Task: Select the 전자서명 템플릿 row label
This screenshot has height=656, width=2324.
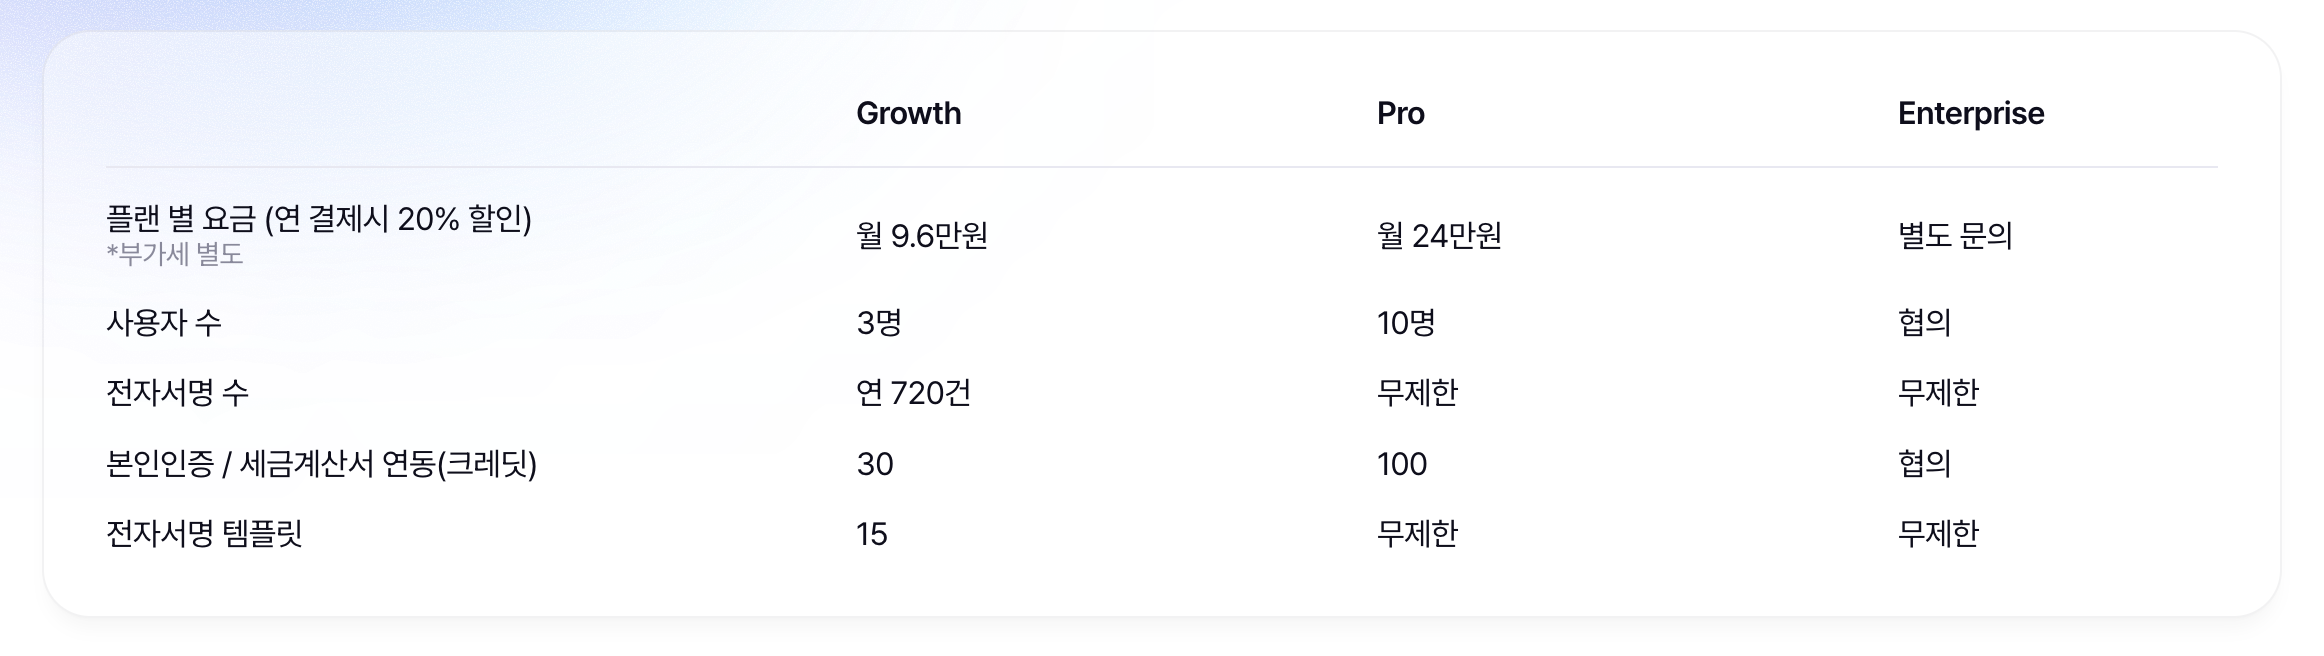Action: (x=204, y=534)
